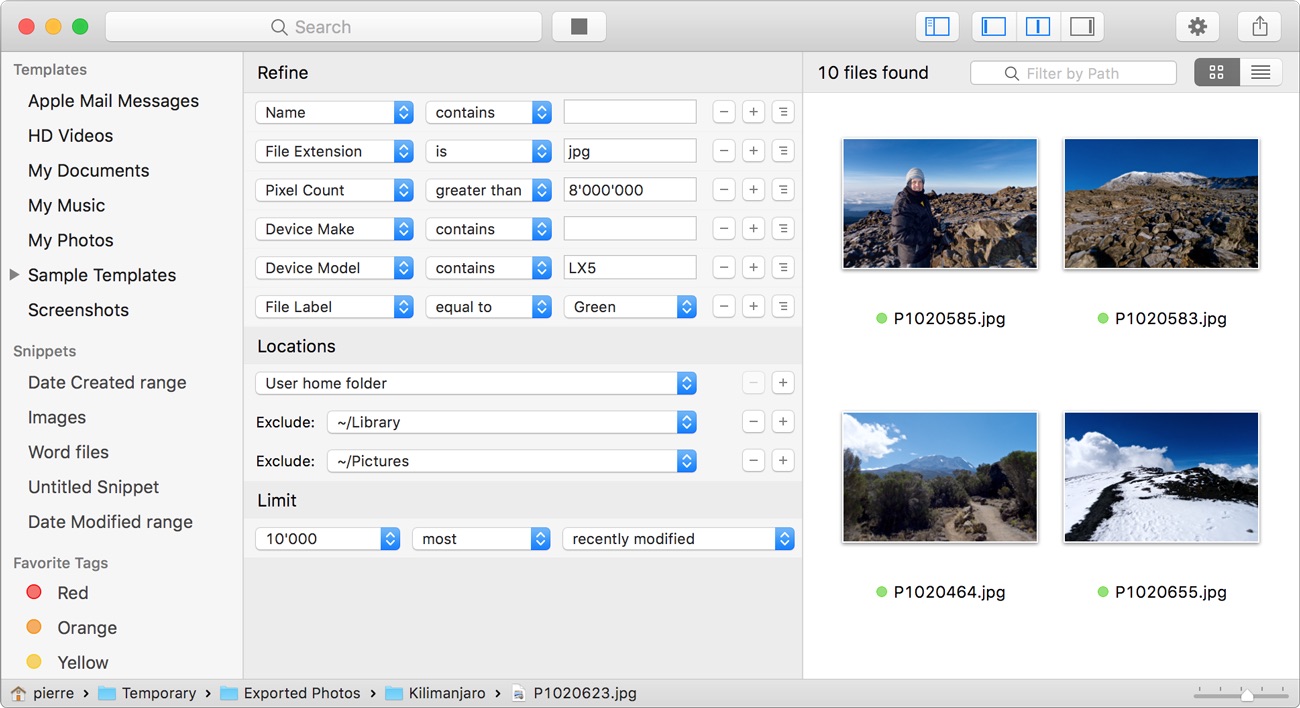The width and height of the screenshot is (1300, 708).
Task: Remove the Device Make criterion row
Action: click(x=724, y=229)
